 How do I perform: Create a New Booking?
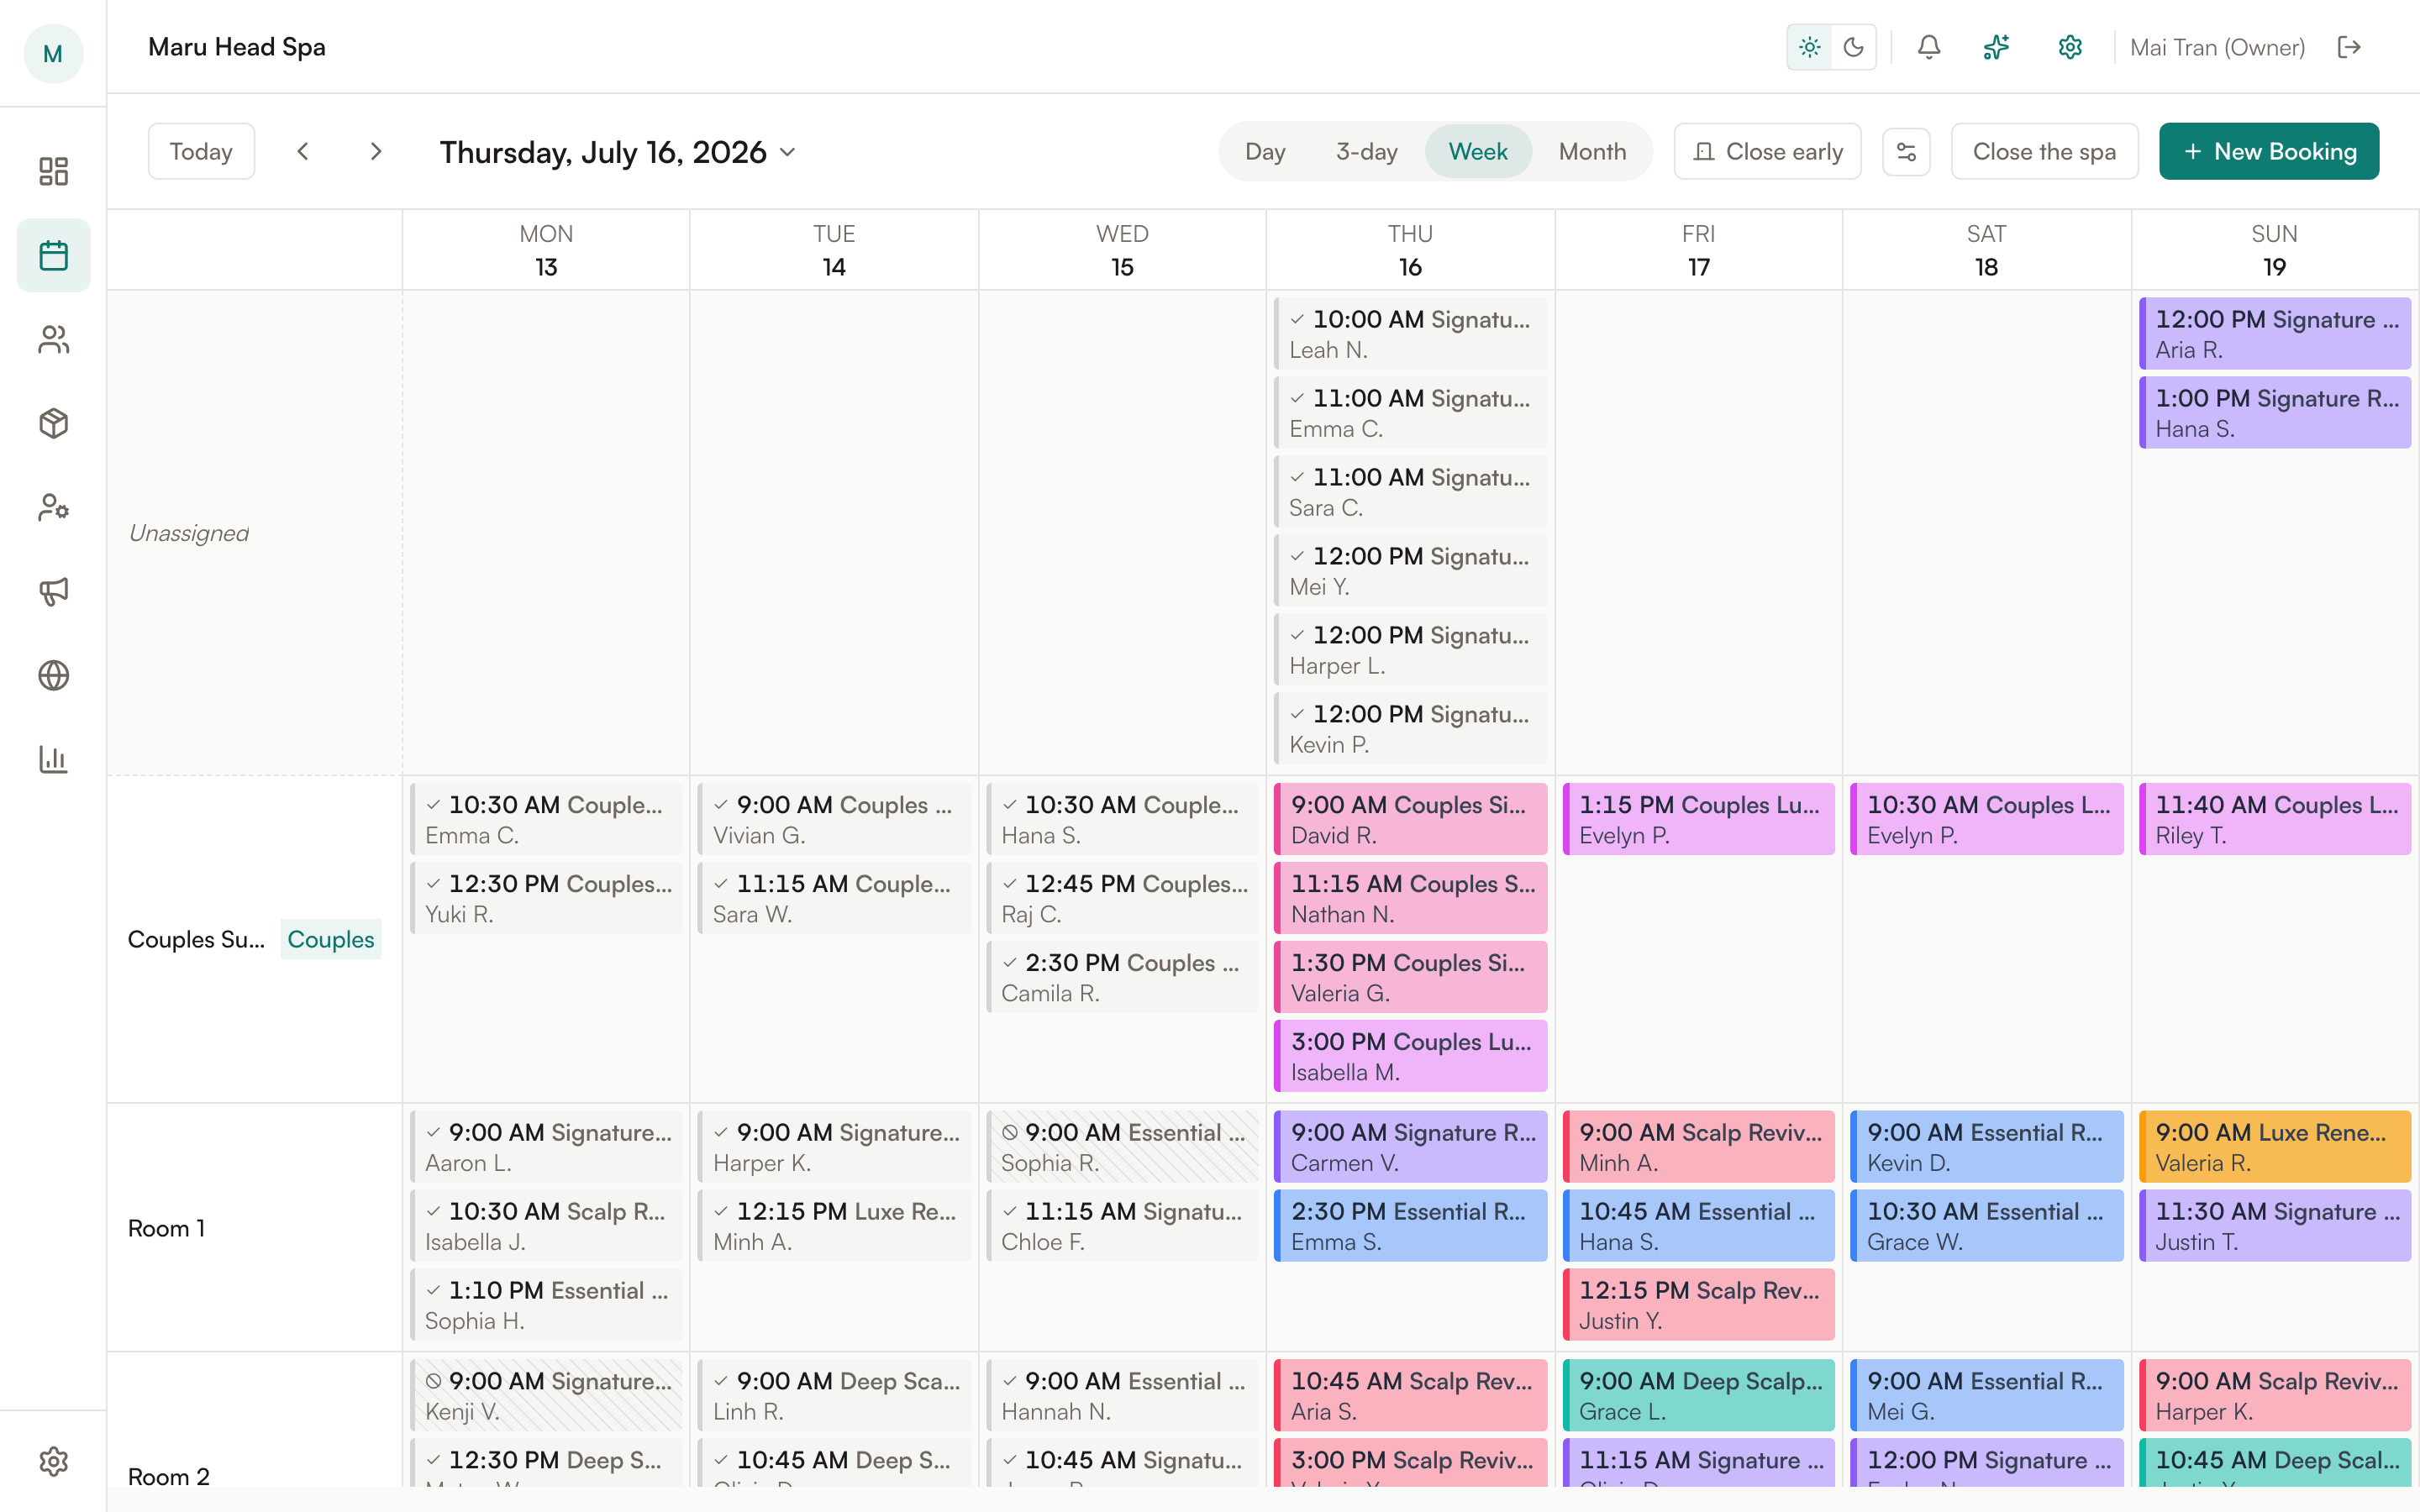point(2269,151)
